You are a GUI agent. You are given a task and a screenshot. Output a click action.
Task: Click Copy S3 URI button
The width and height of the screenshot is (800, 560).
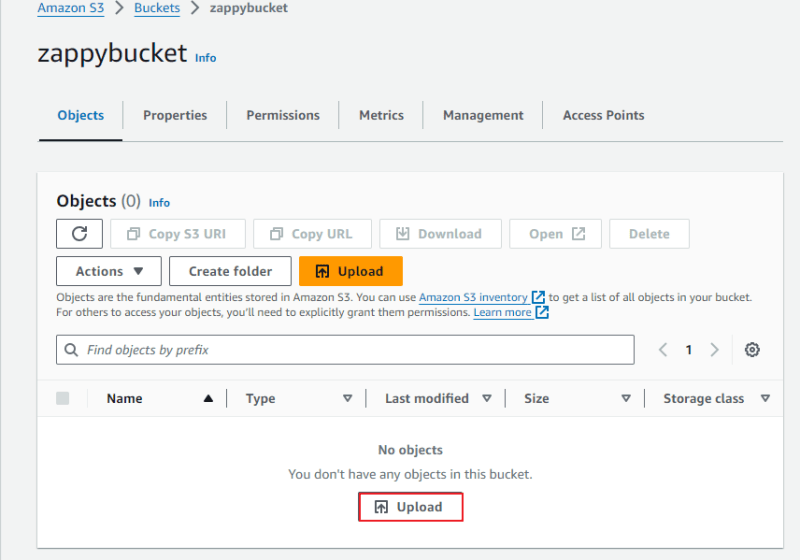[x=178, y=234]
